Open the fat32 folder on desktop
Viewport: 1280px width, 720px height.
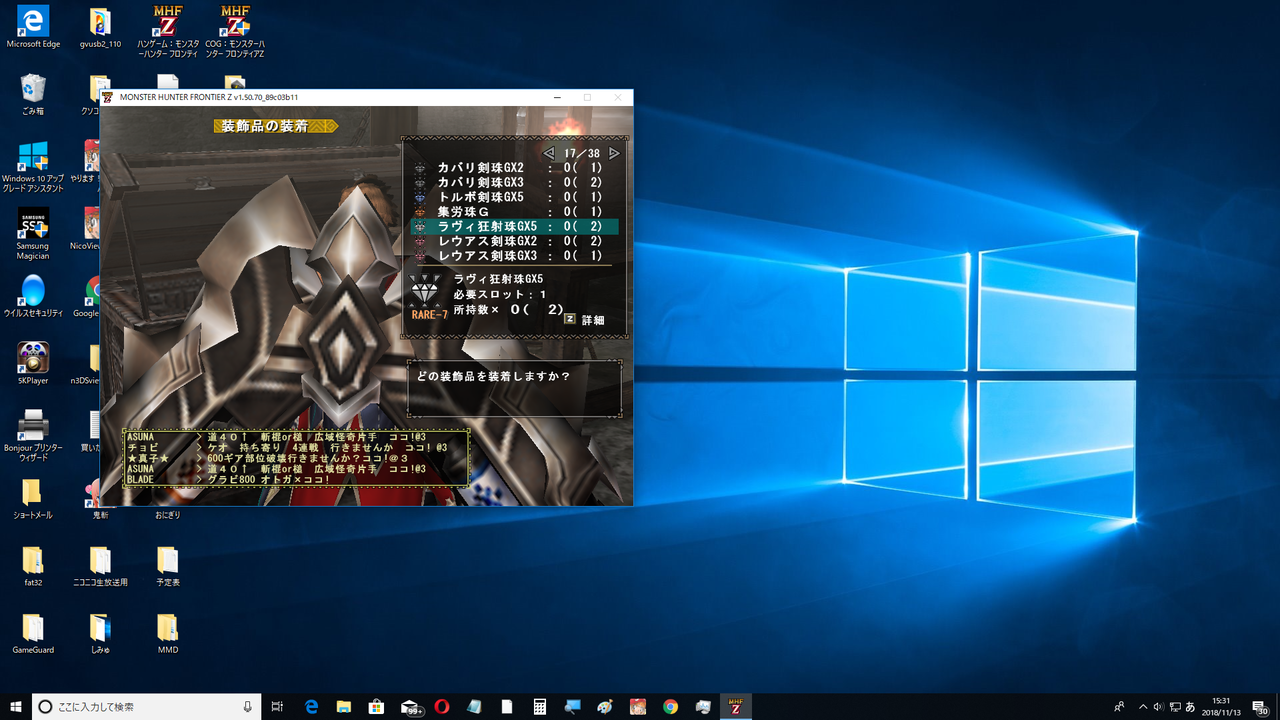coord(33,566)
